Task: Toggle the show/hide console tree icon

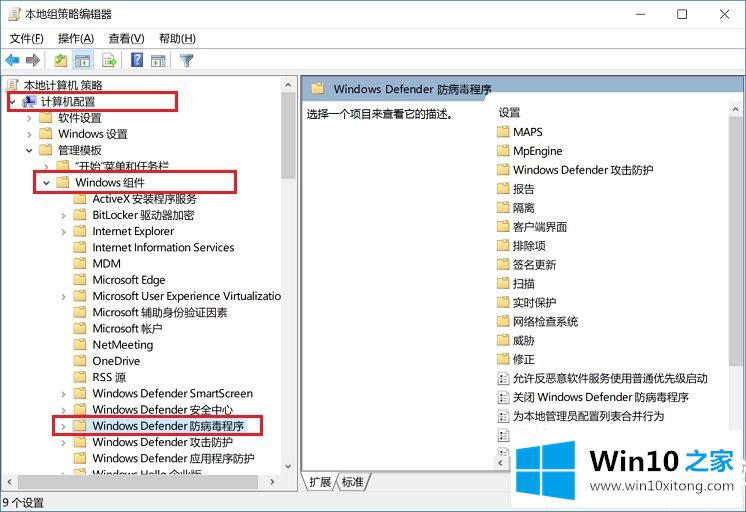Action: pyautogui.click(x=82, y=60)
